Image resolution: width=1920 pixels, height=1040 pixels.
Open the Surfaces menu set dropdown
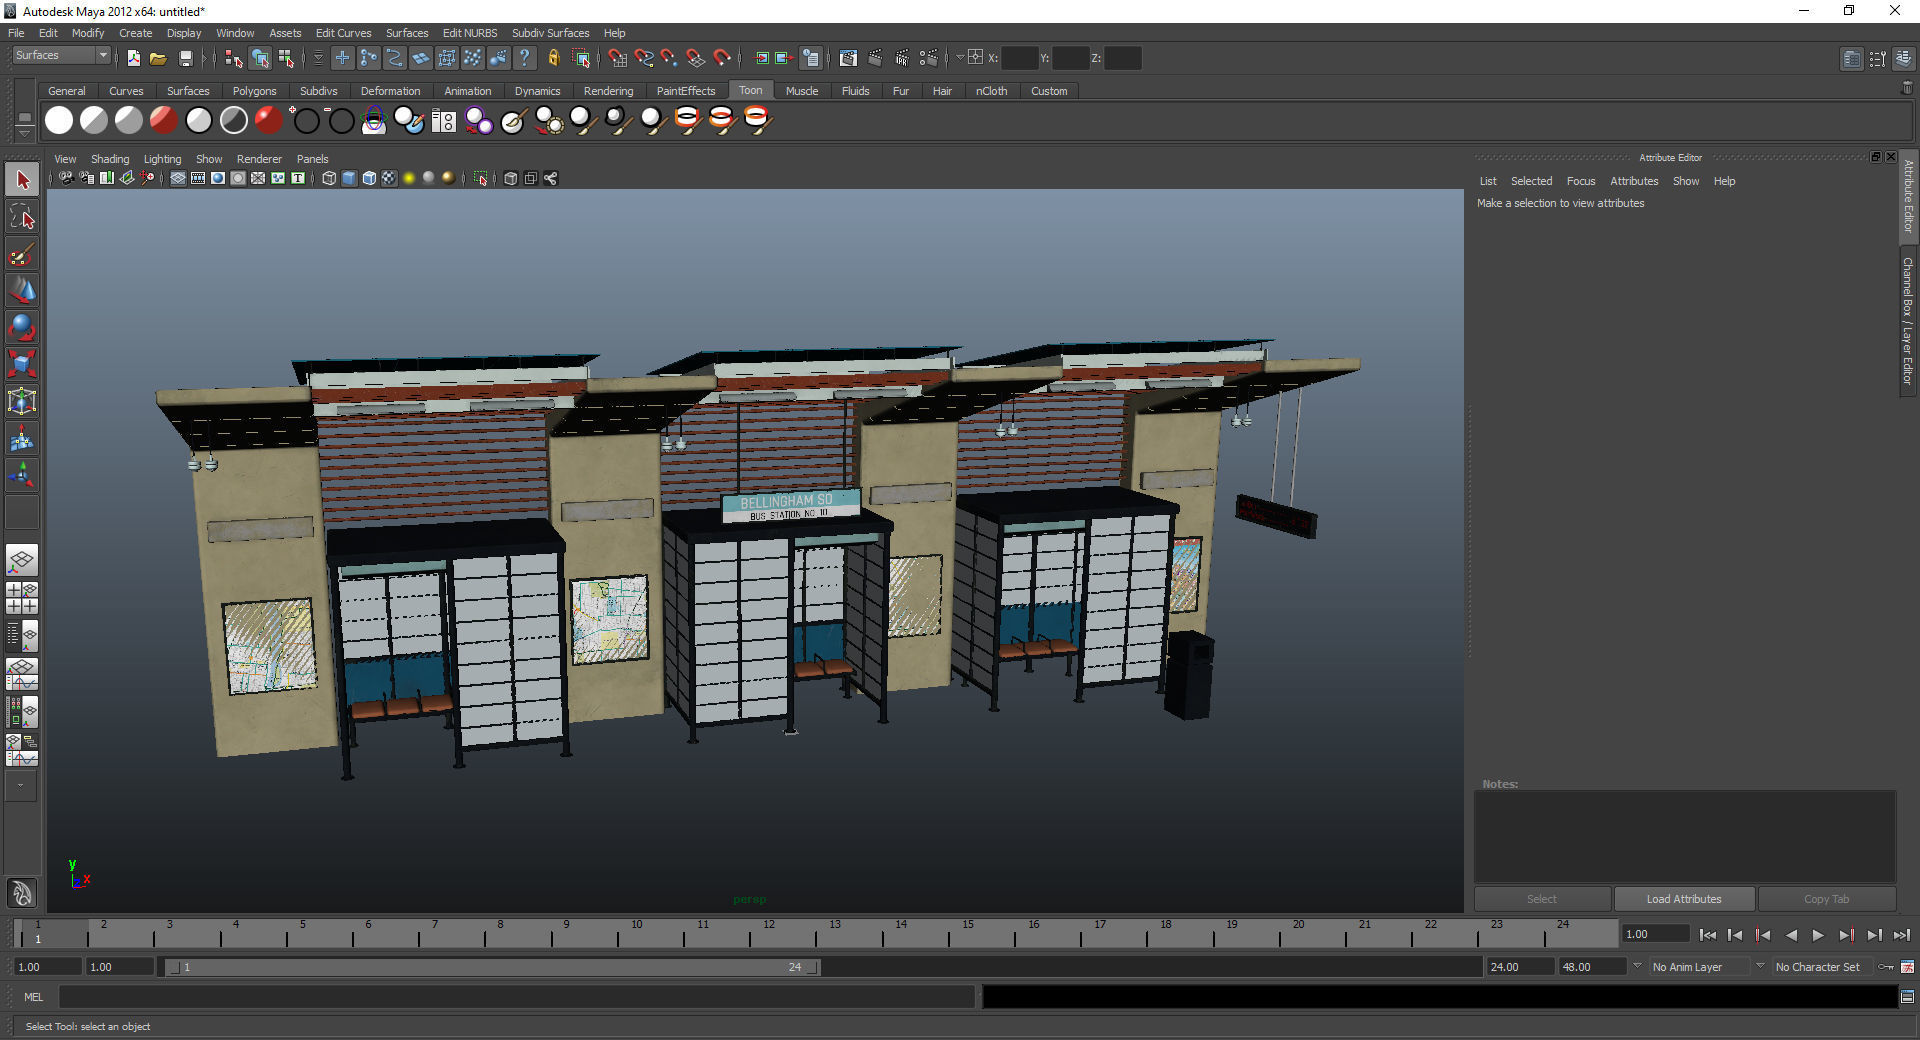pos(61,56)
